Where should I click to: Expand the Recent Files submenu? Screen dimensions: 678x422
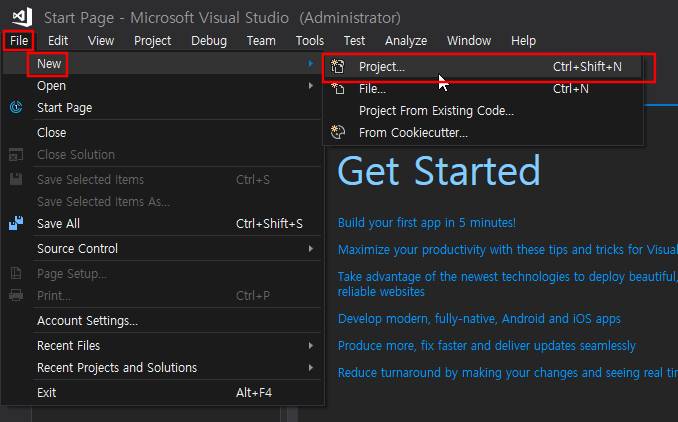pos(311,346)
